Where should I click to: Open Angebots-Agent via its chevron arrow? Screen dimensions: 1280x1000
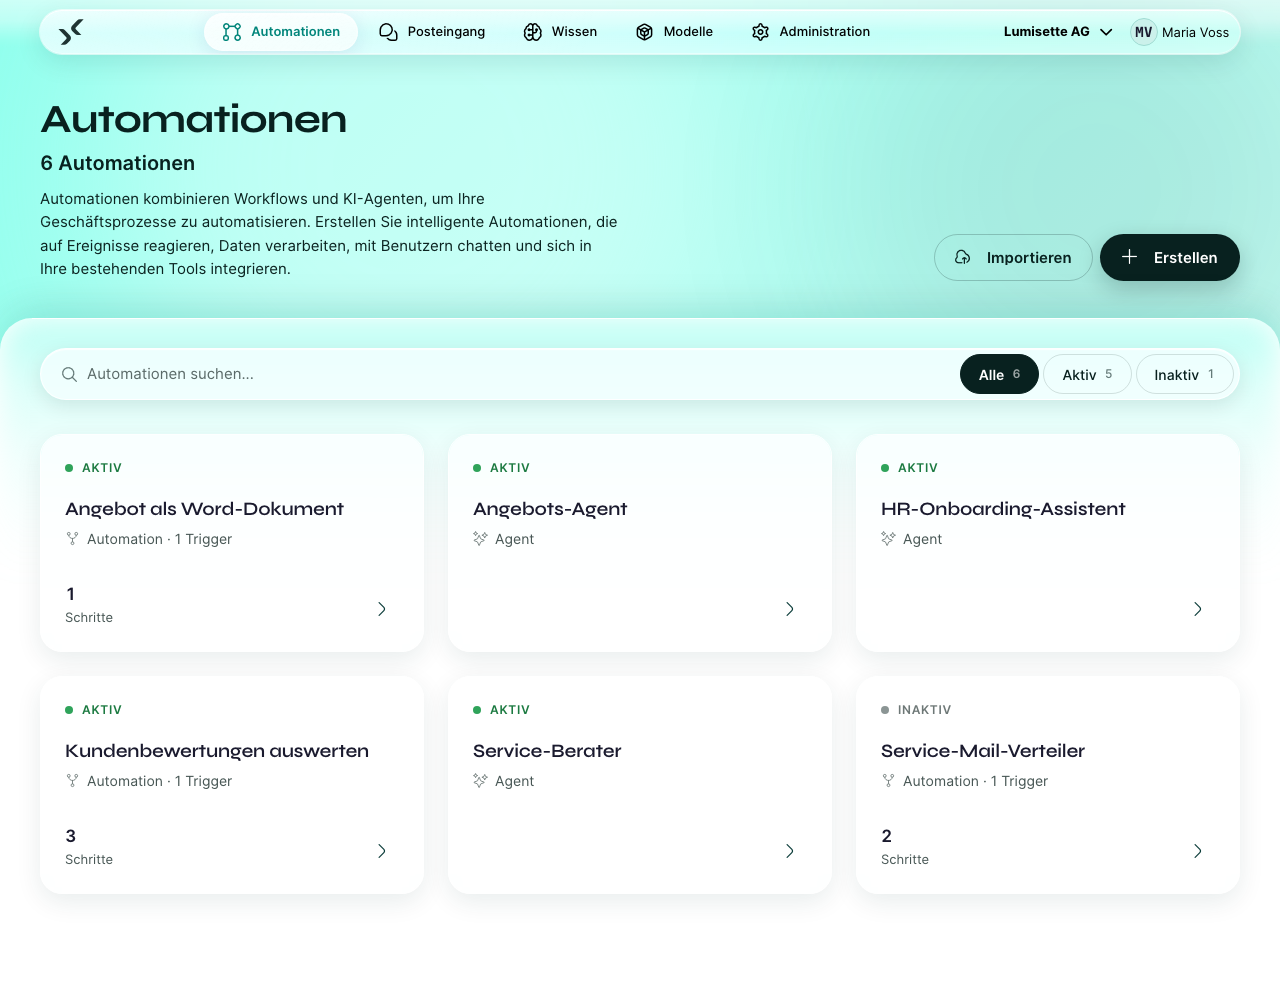tap(790, 609)
